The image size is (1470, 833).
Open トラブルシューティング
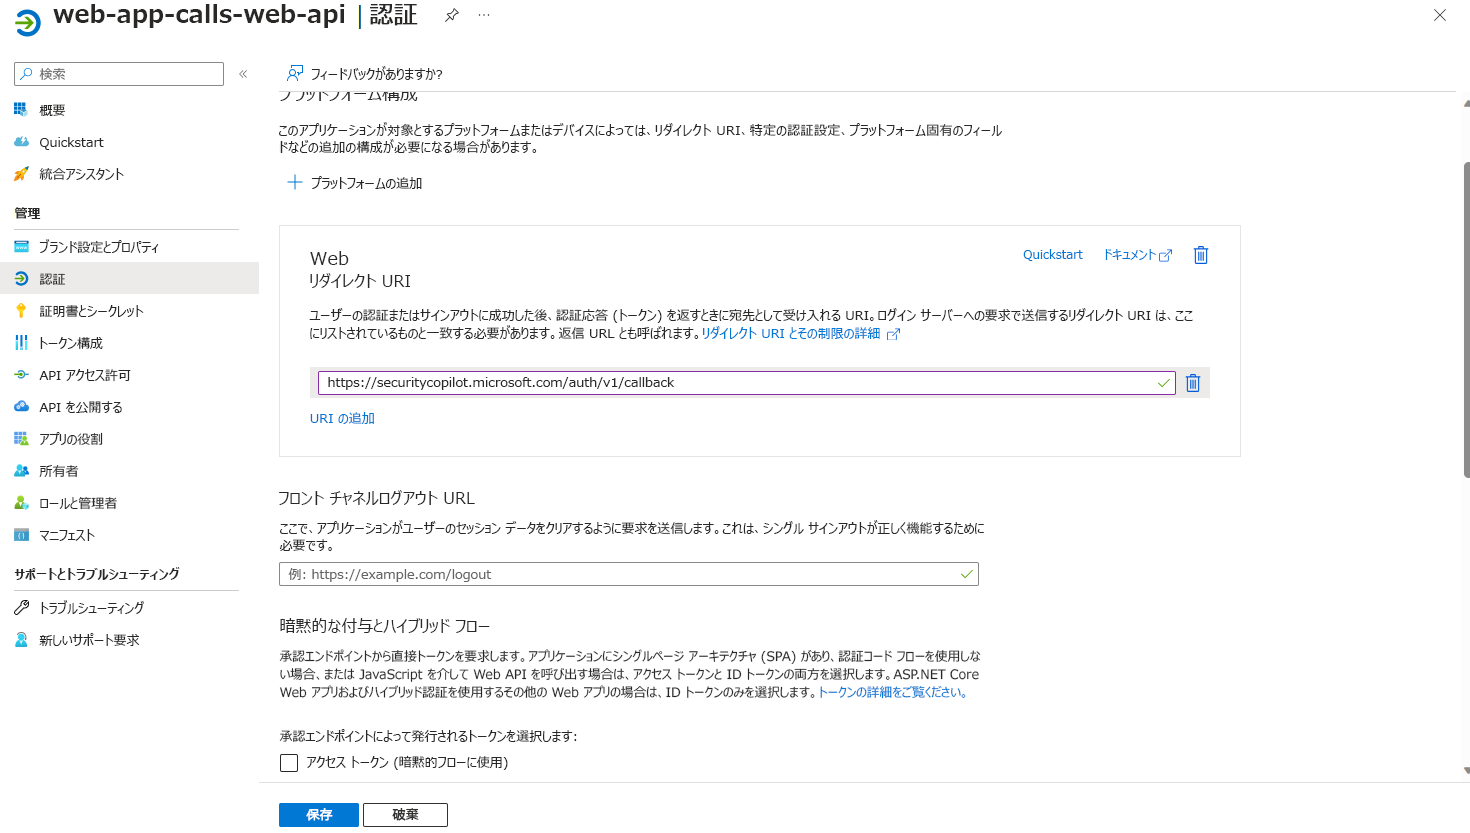coord(90,607)
